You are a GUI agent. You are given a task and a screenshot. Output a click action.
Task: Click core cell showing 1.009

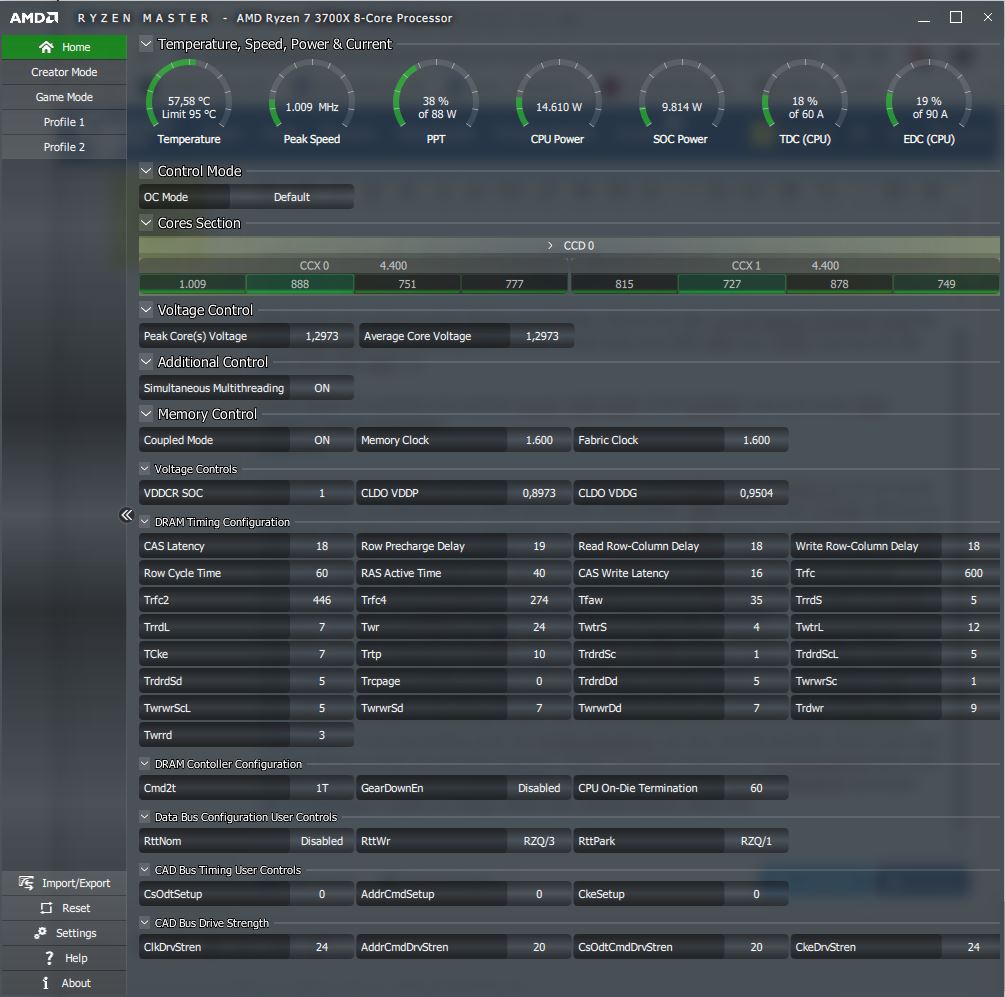click(x=192, y=284)
